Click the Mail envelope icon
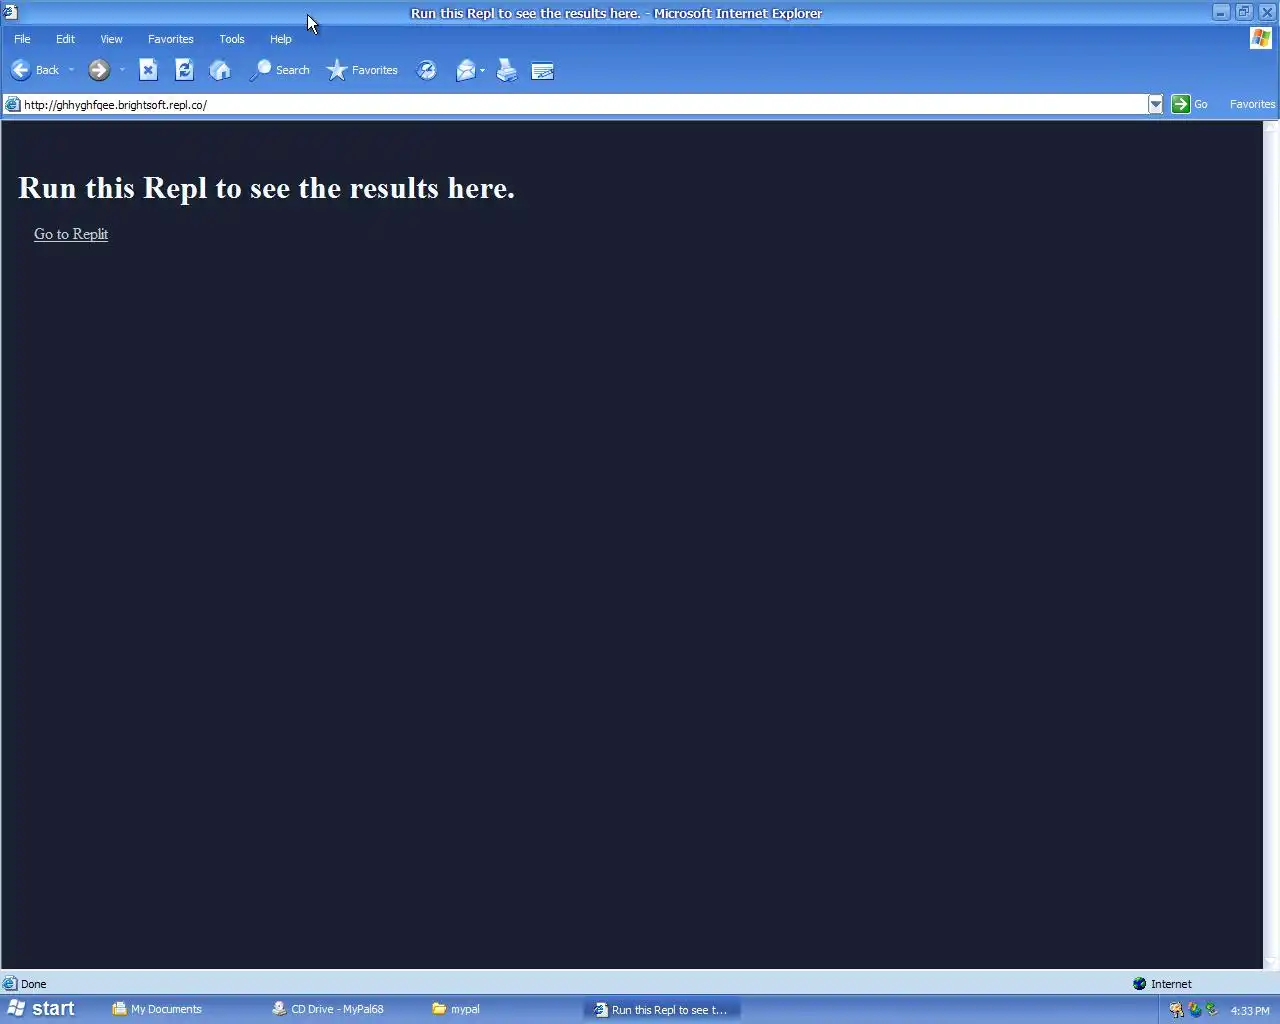The width and height of the screenshot is (1280, 1024). (x=465, y=70)
